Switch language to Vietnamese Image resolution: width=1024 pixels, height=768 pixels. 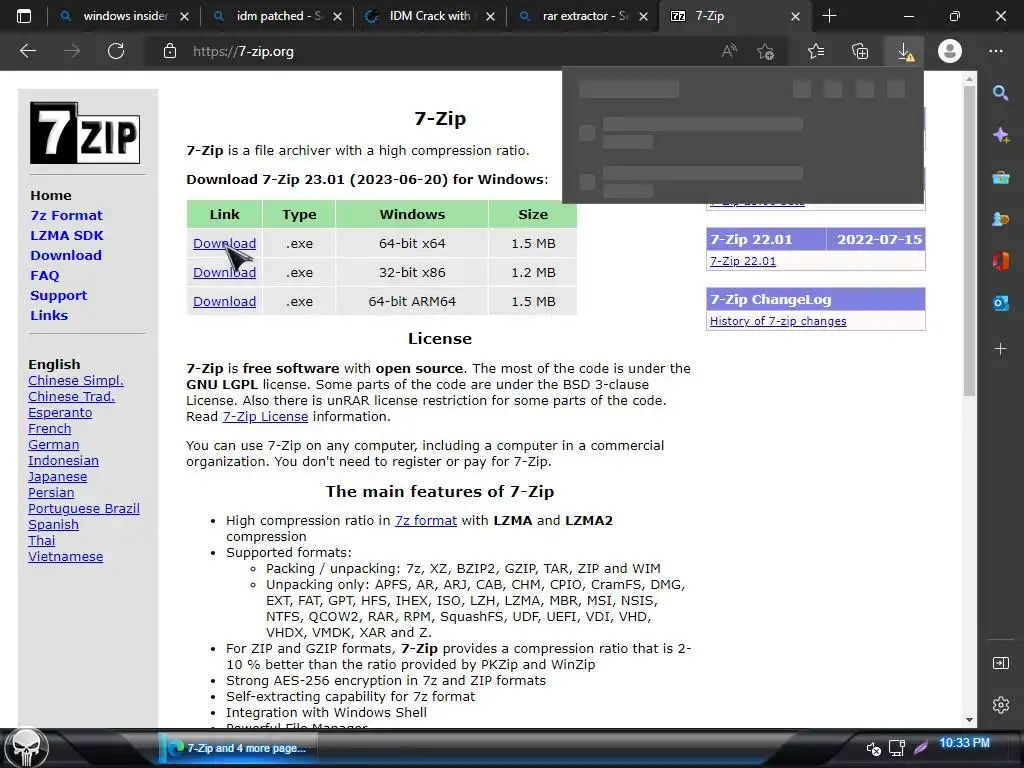(x=65, y=556)
